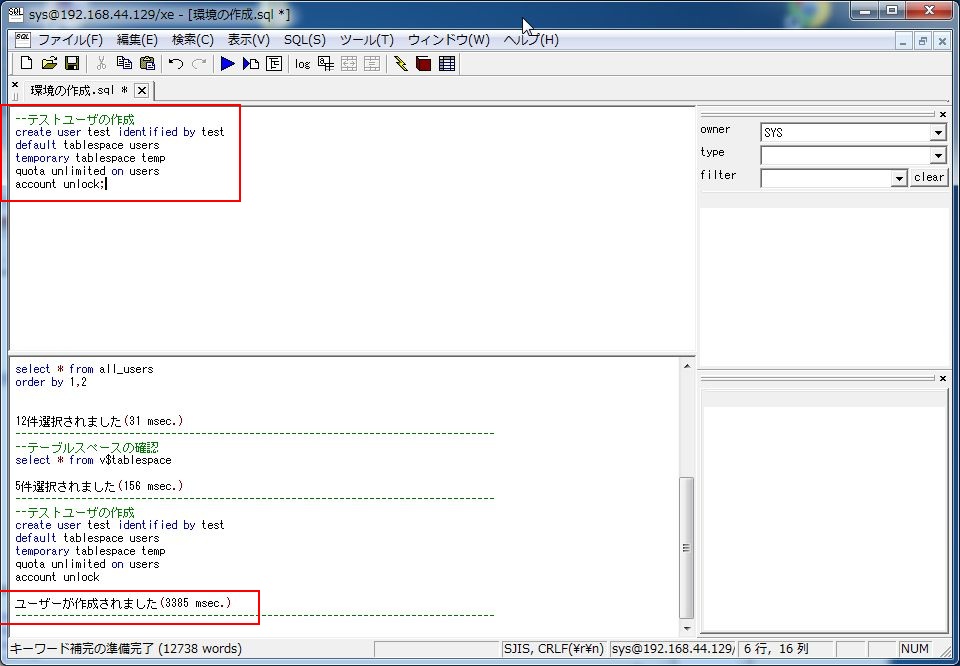Click the log toolbar icon

(x=302, y=63)
